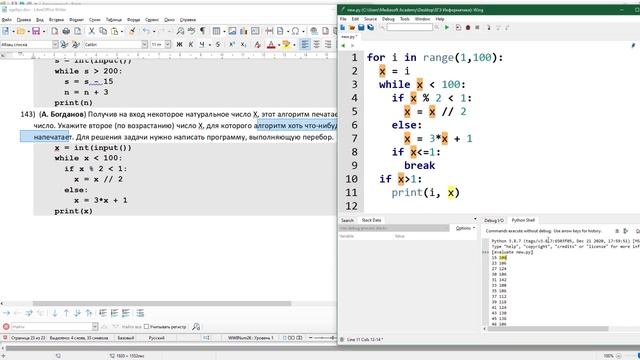Open the font size dropdown
640x360 pixels.
click(167, 44)
